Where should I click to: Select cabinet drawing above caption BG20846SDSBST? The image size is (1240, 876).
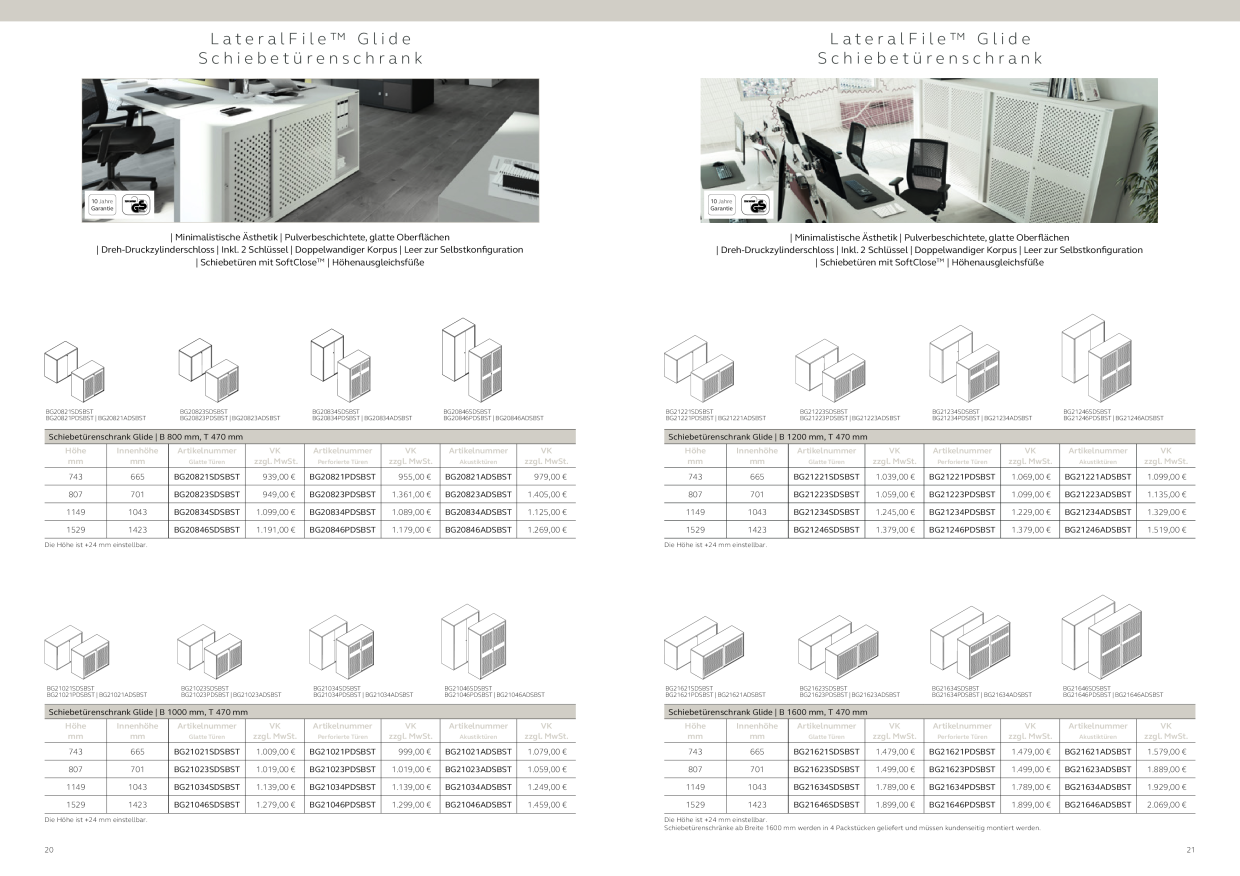click(x=472, y=361)
